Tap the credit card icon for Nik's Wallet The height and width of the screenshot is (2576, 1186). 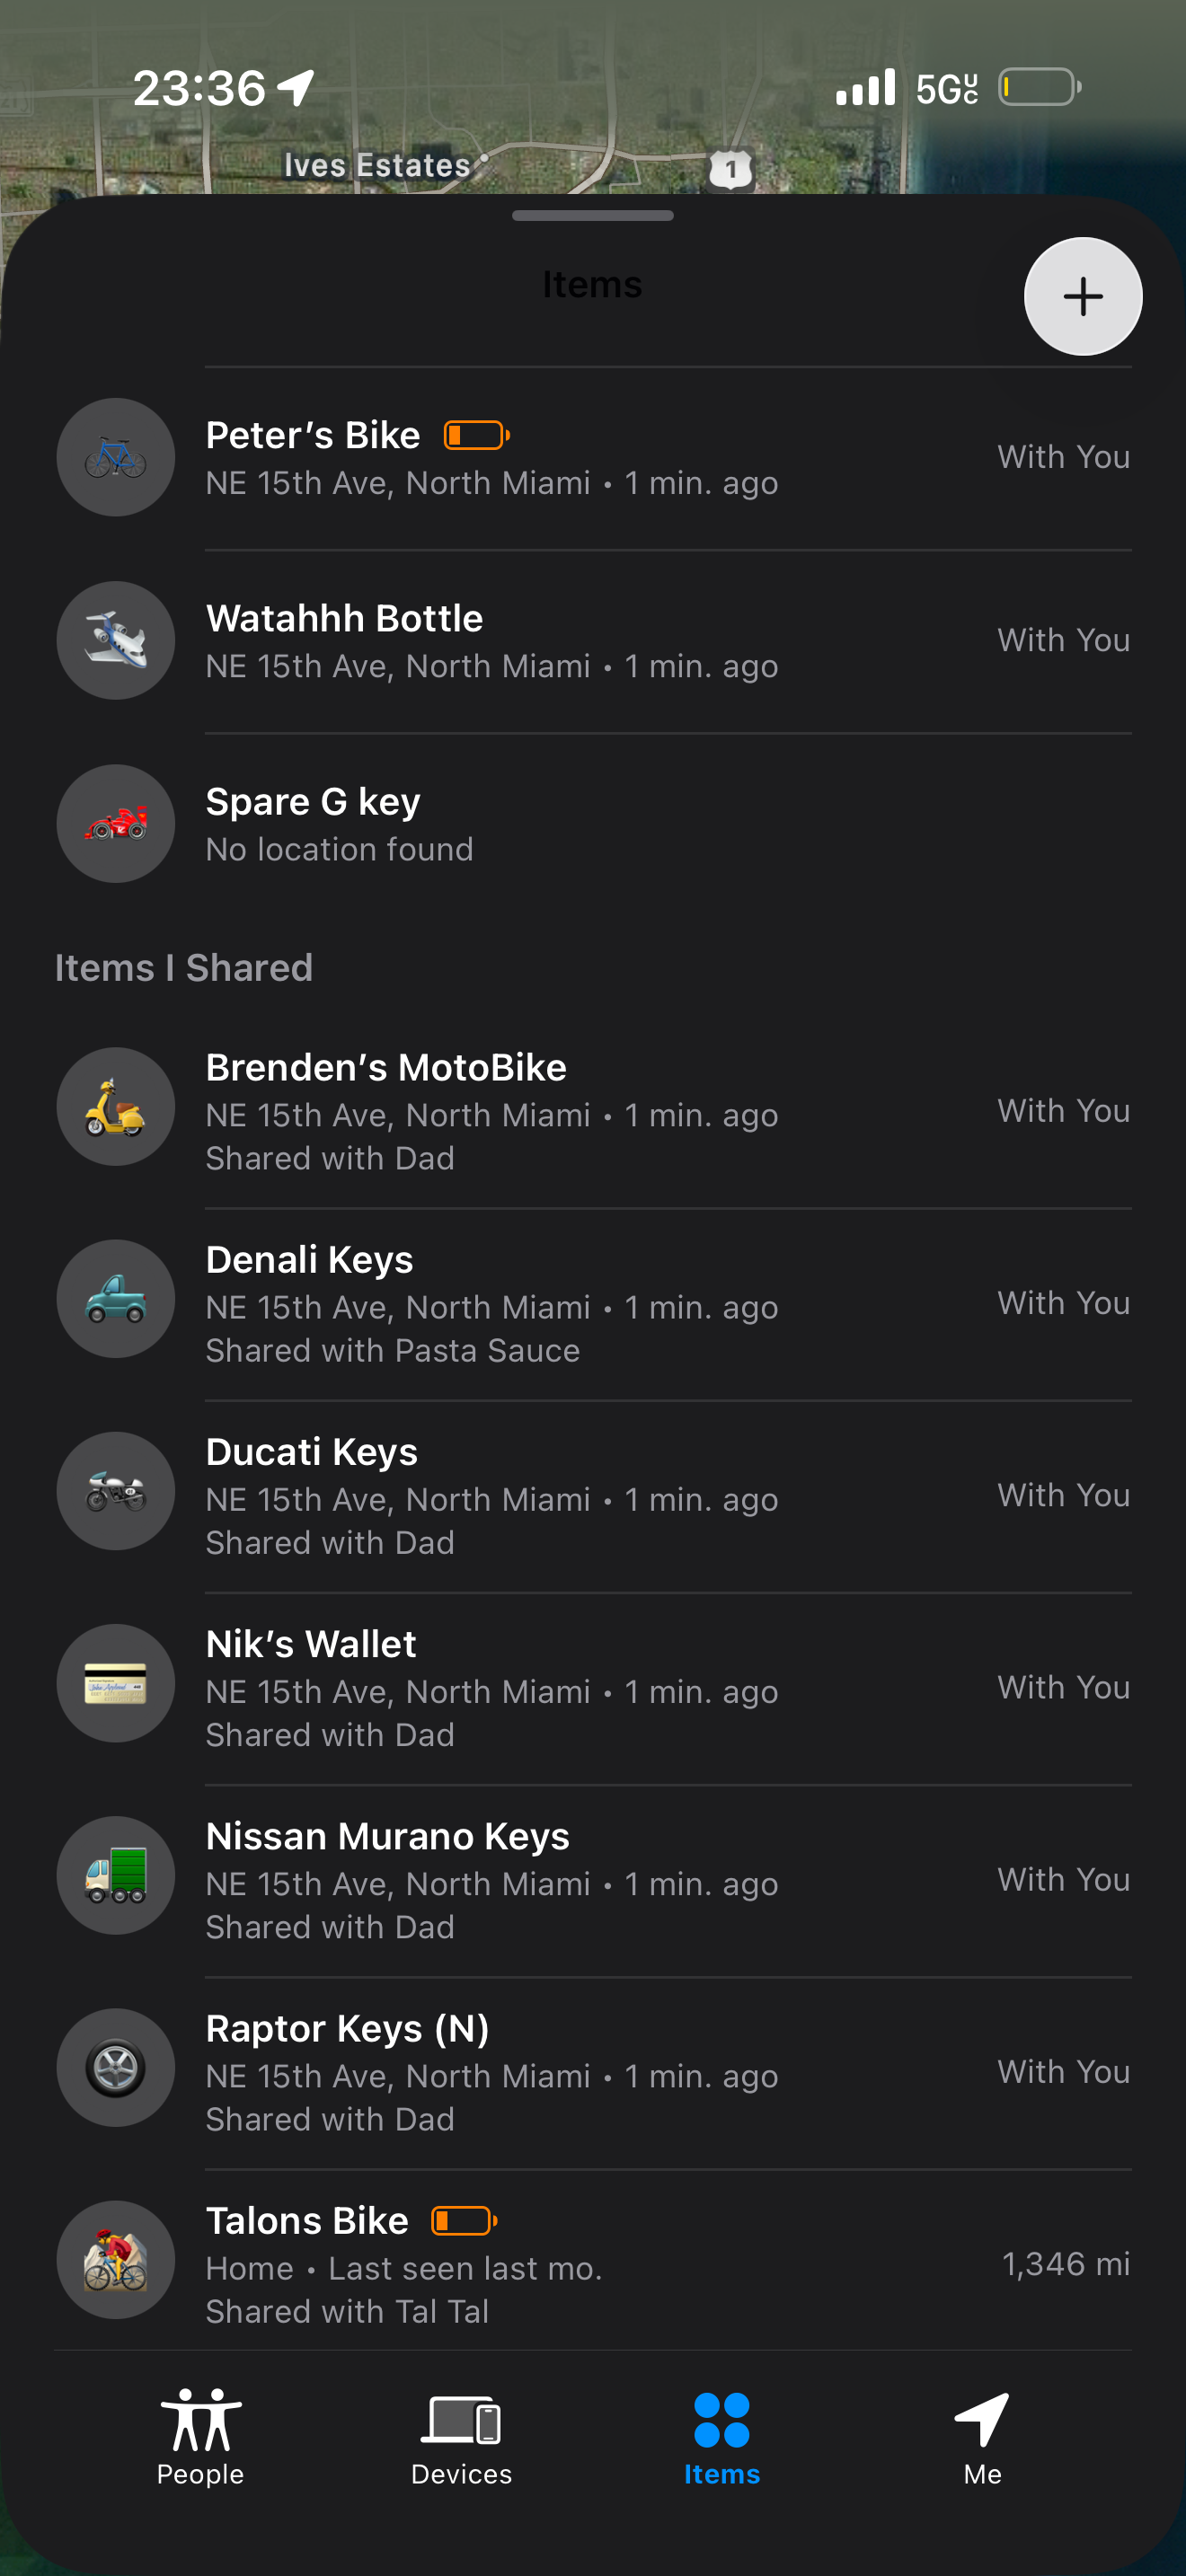pos(116,1682)
